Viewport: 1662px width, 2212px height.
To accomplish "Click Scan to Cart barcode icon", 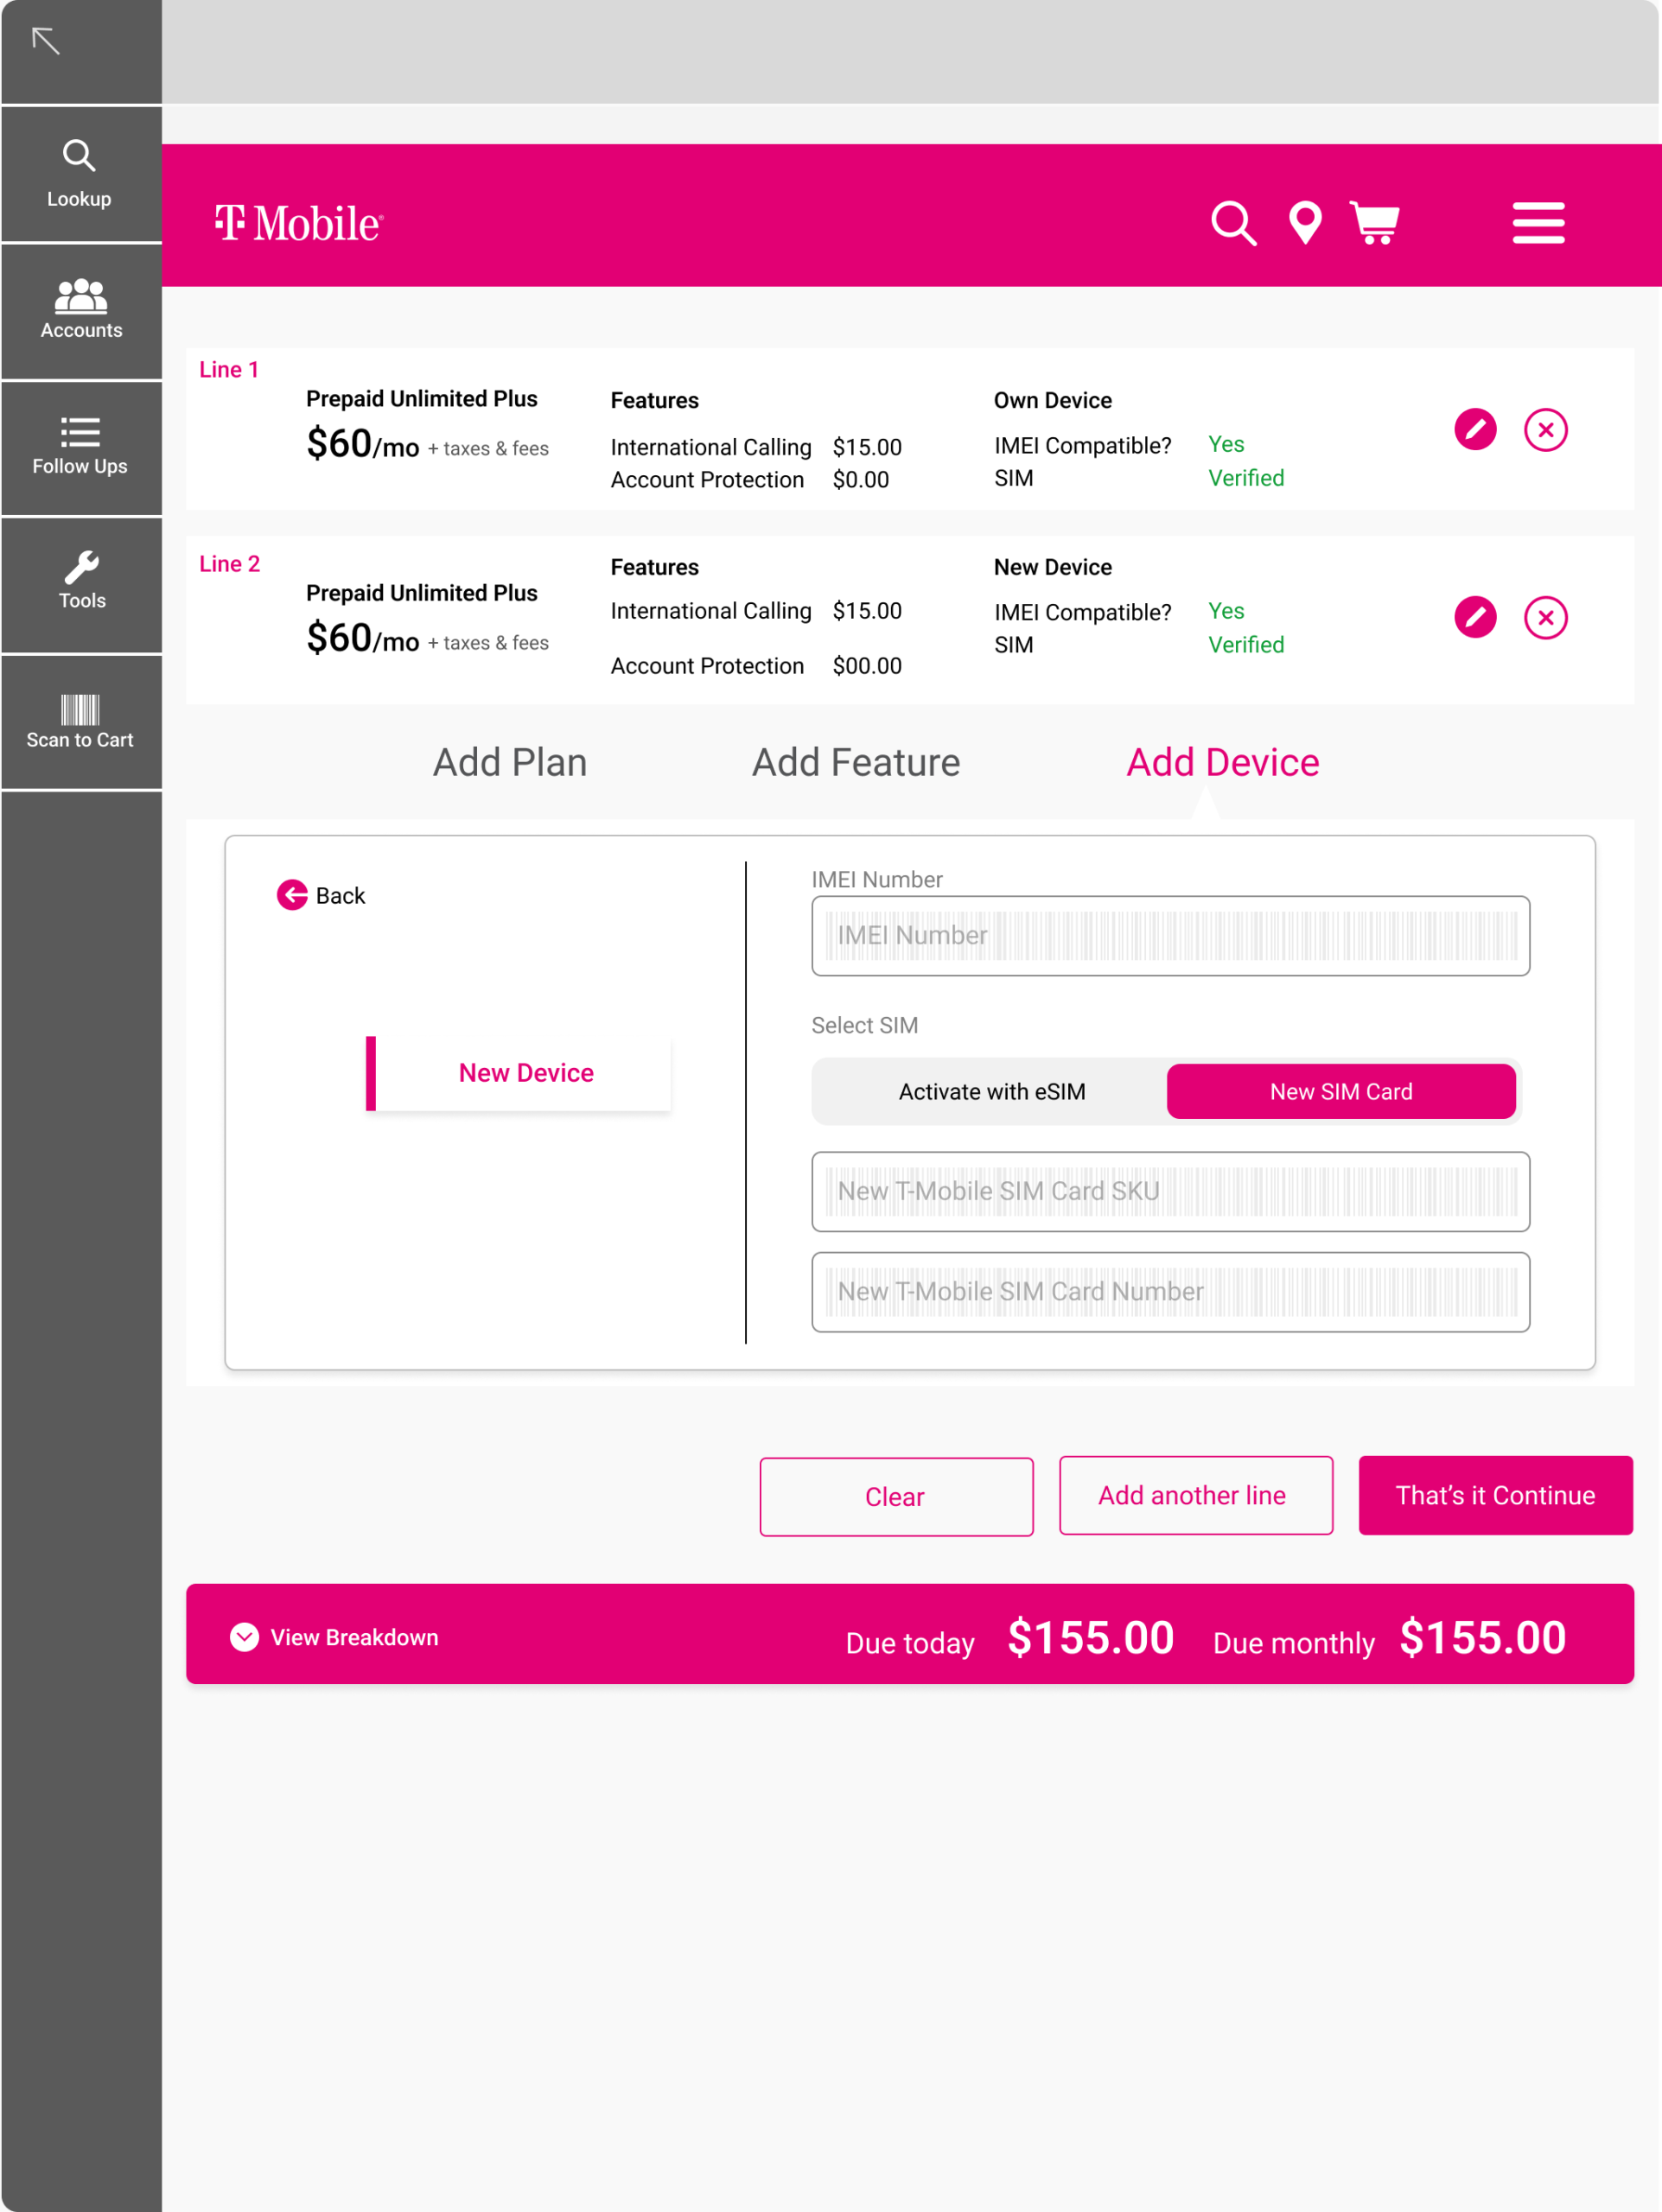I will pyautogui.click(x=80, y=720).
